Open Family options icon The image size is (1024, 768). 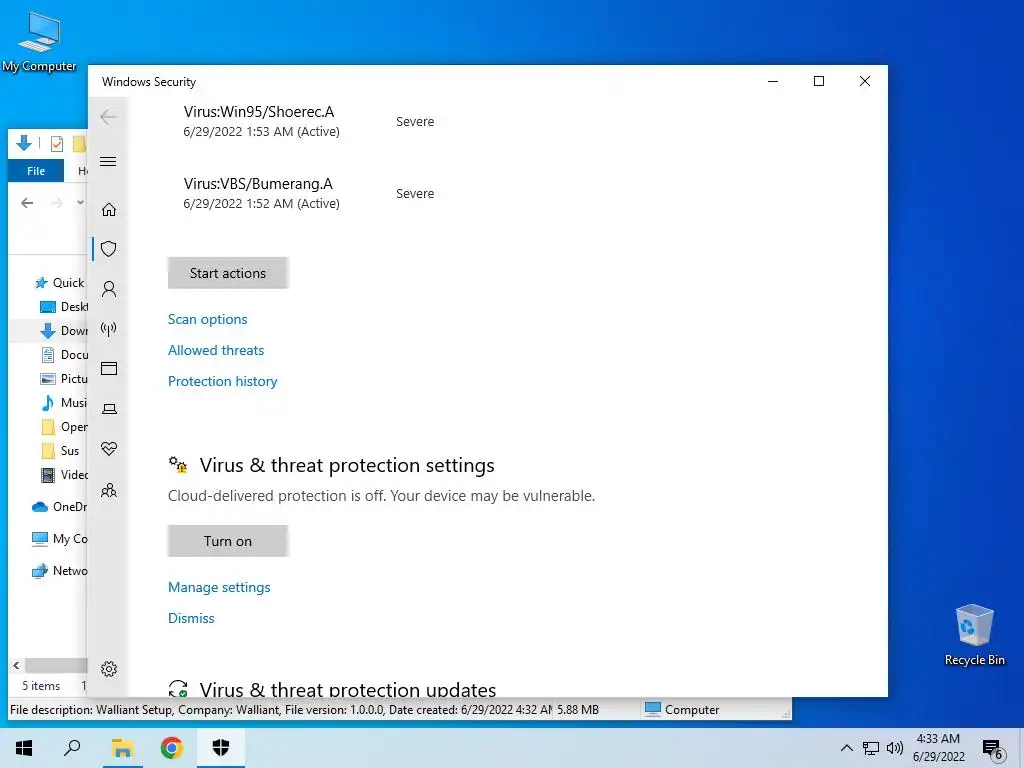[108, 490]
